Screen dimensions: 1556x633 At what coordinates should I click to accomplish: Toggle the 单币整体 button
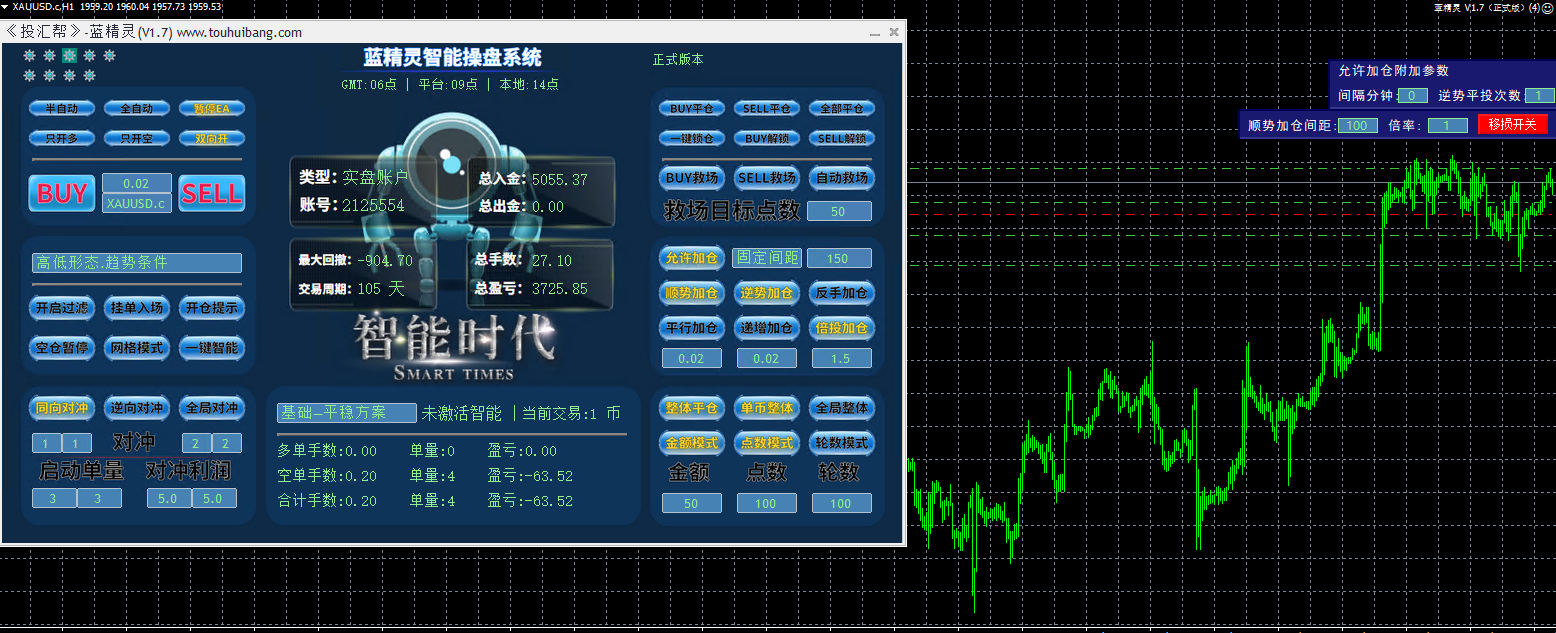pyautogui.click(x=767, y=408)
